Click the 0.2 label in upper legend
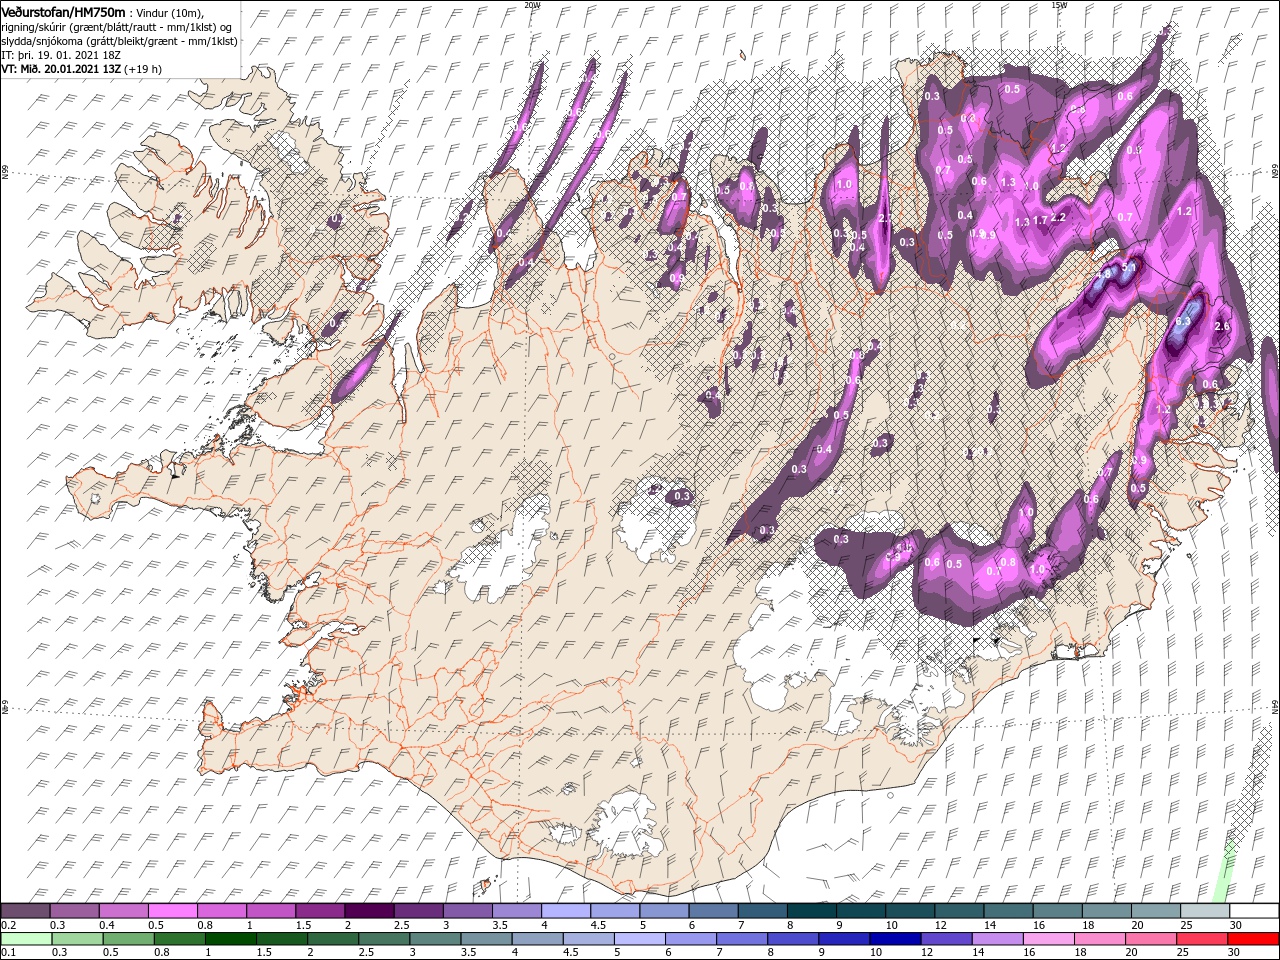 click(9, 924)
